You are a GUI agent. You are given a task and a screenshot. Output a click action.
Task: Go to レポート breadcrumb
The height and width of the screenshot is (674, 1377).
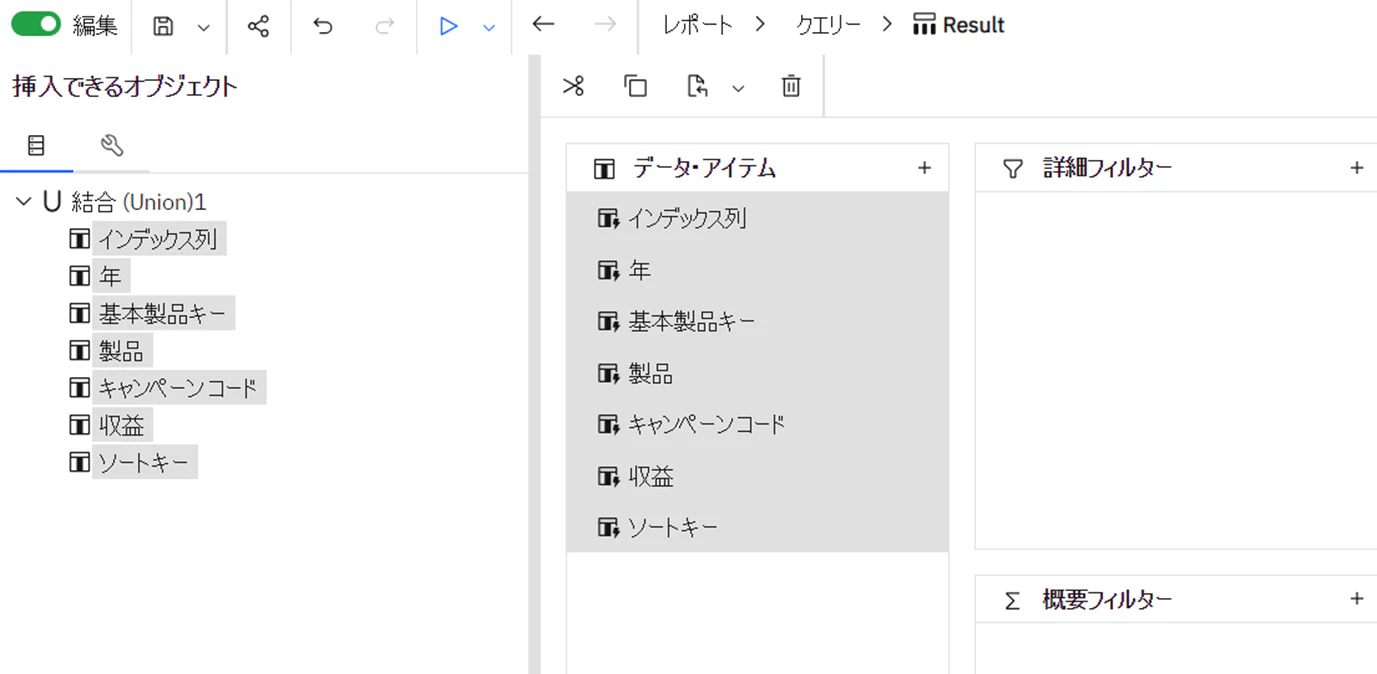pyautogui.click(x=698, y=25)
